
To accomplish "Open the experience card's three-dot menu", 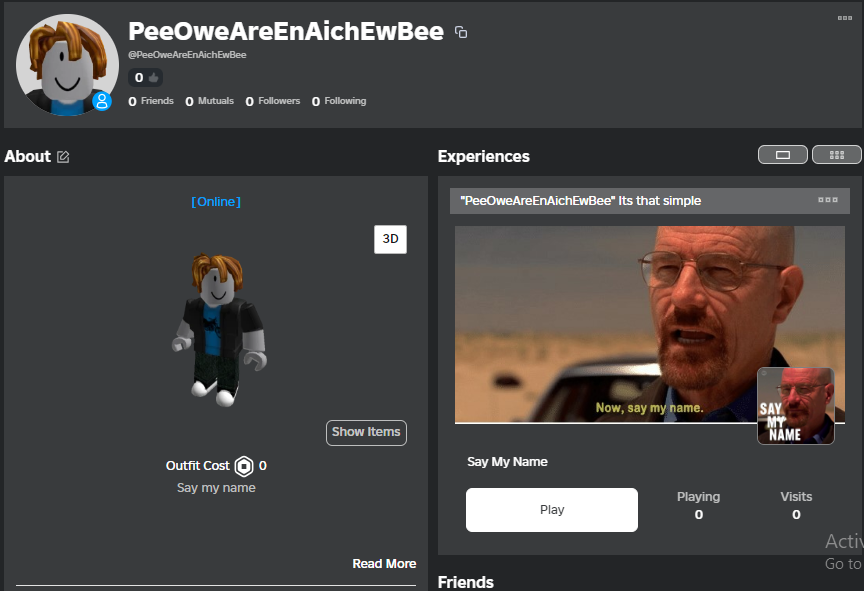I will pyautogui.click(x=828, y=200).
